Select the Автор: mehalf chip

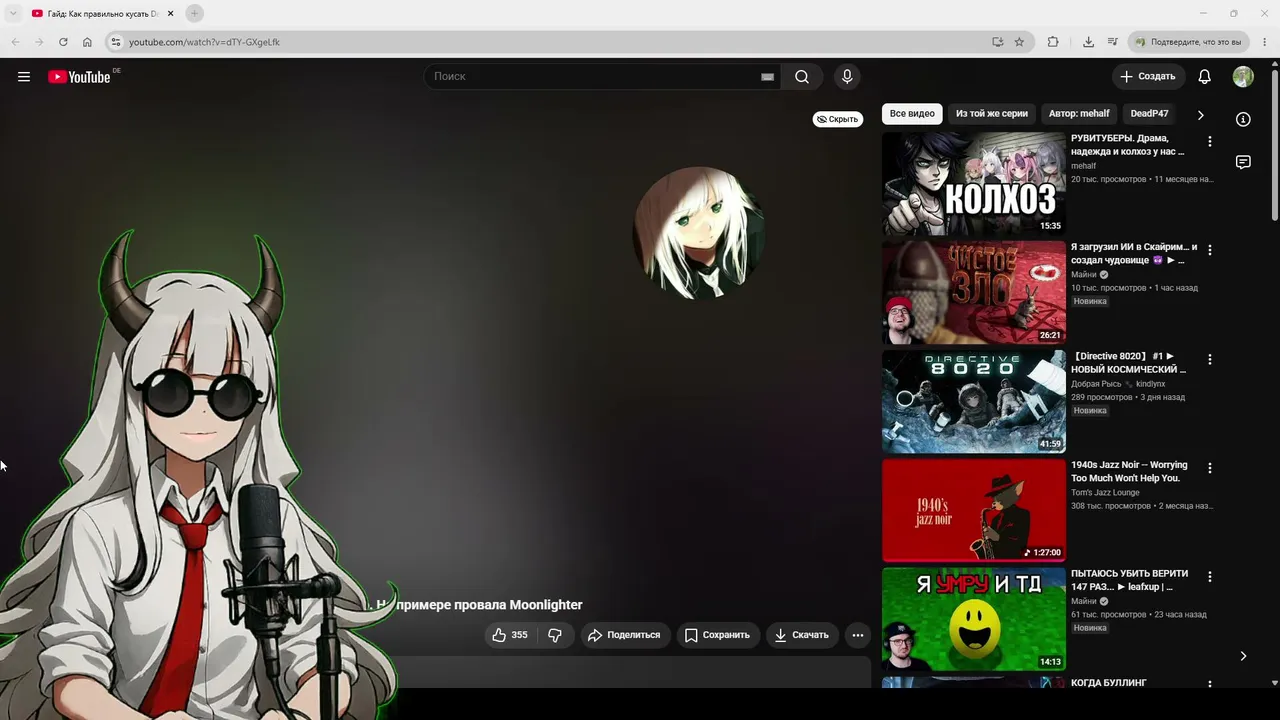point(1079,114)
